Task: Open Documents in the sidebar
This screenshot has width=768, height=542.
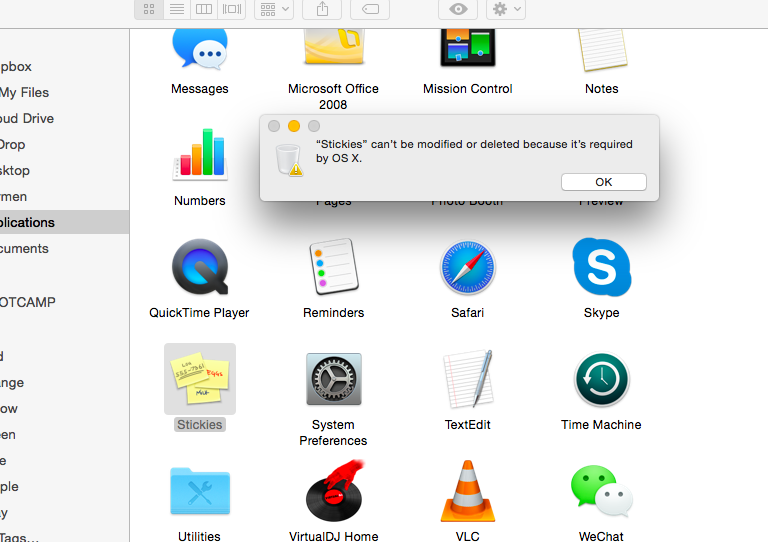Action: pyautogui.click(x=65, y=248)
